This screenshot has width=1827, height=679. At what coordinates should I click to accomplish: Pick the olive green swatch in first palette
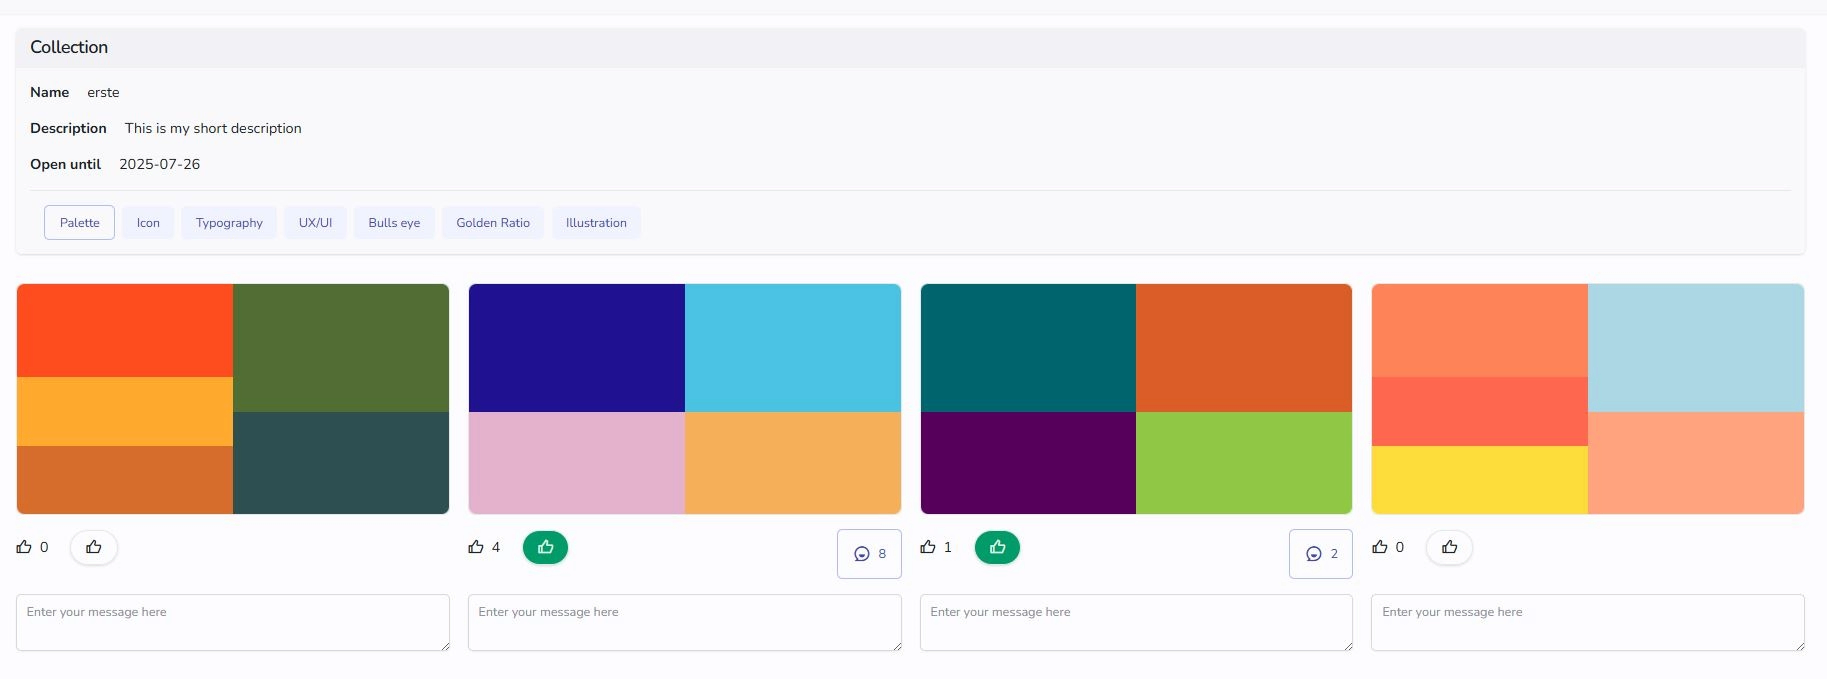(341, 348)
